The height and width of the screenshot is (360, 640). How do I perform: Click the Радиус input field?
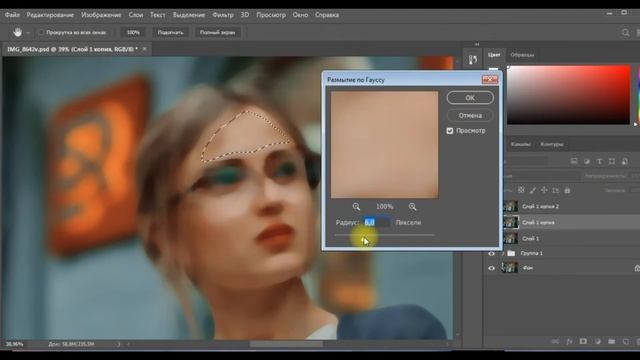point(376,222)
